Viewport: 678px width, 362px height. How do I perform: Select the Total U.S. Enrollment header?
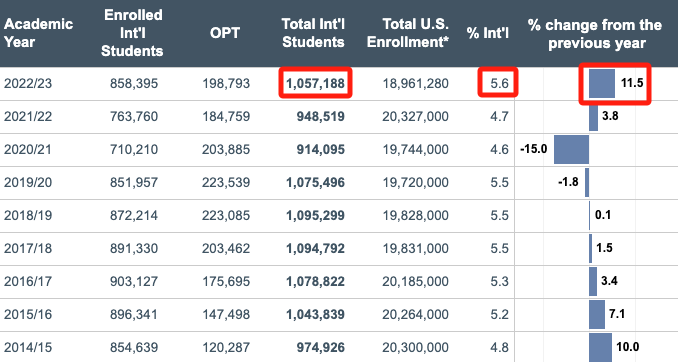click(x=408, y=33)
